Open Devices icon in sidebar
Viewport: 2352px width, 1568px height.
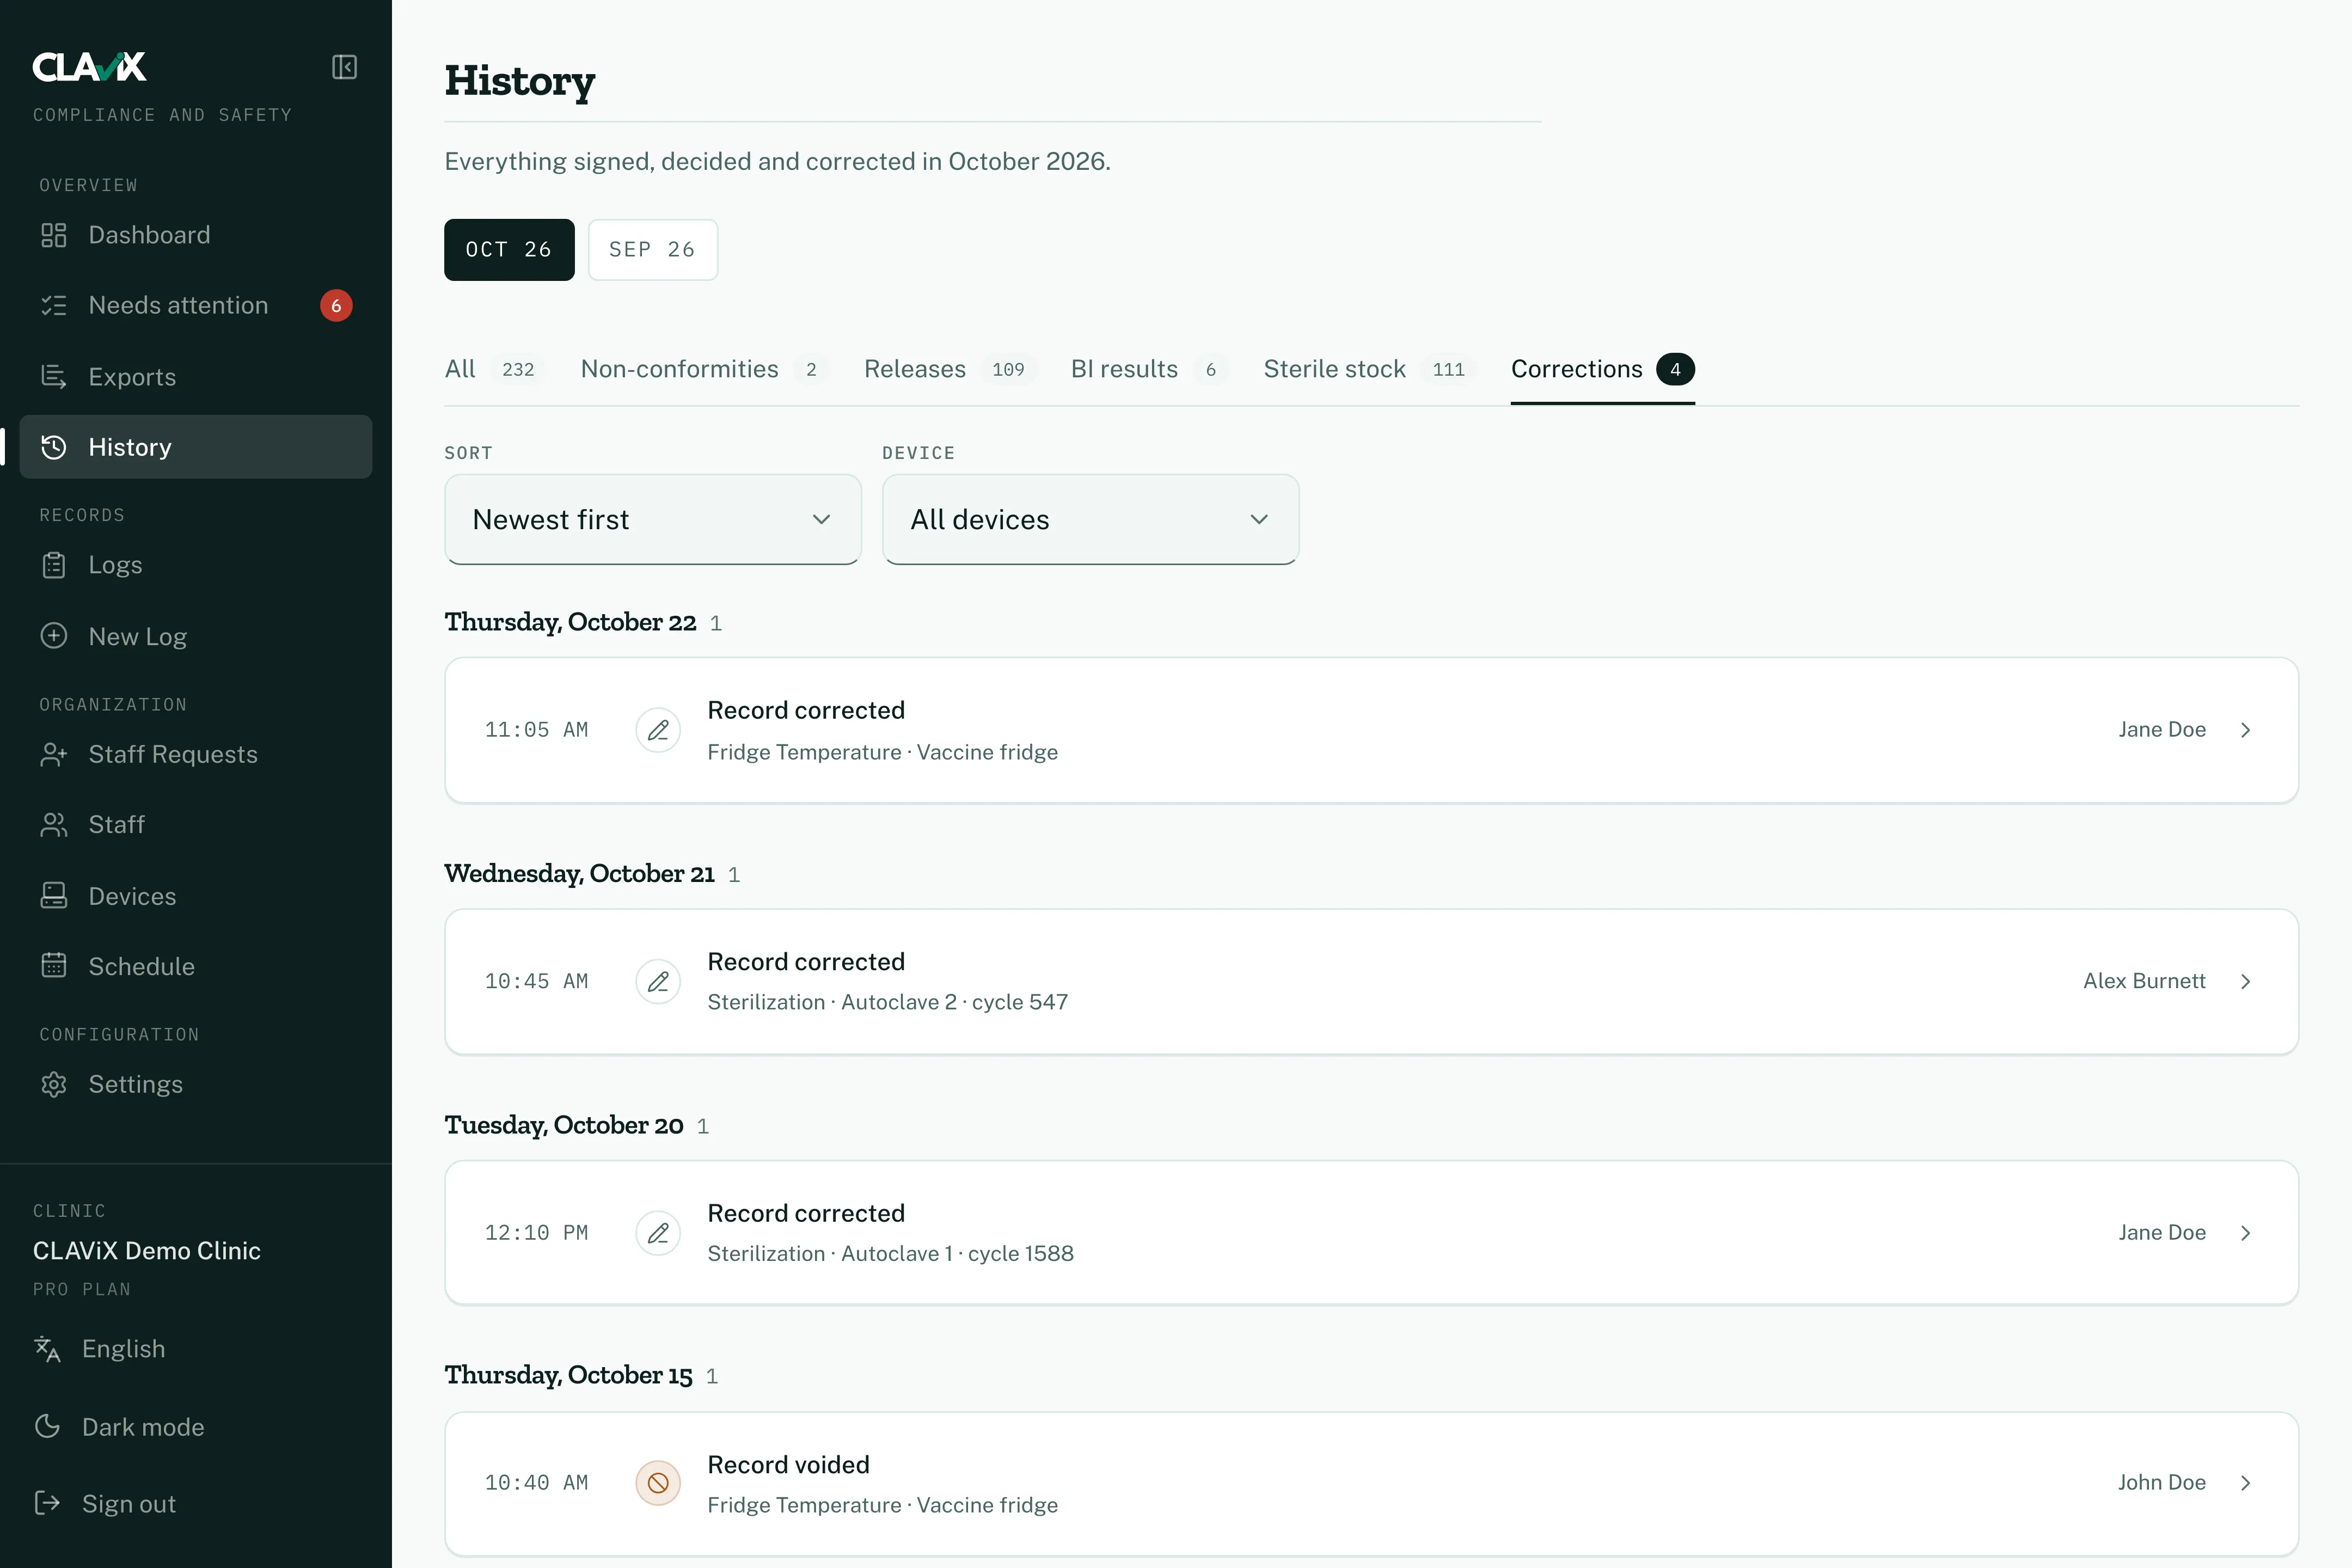[x=54, y=896]
